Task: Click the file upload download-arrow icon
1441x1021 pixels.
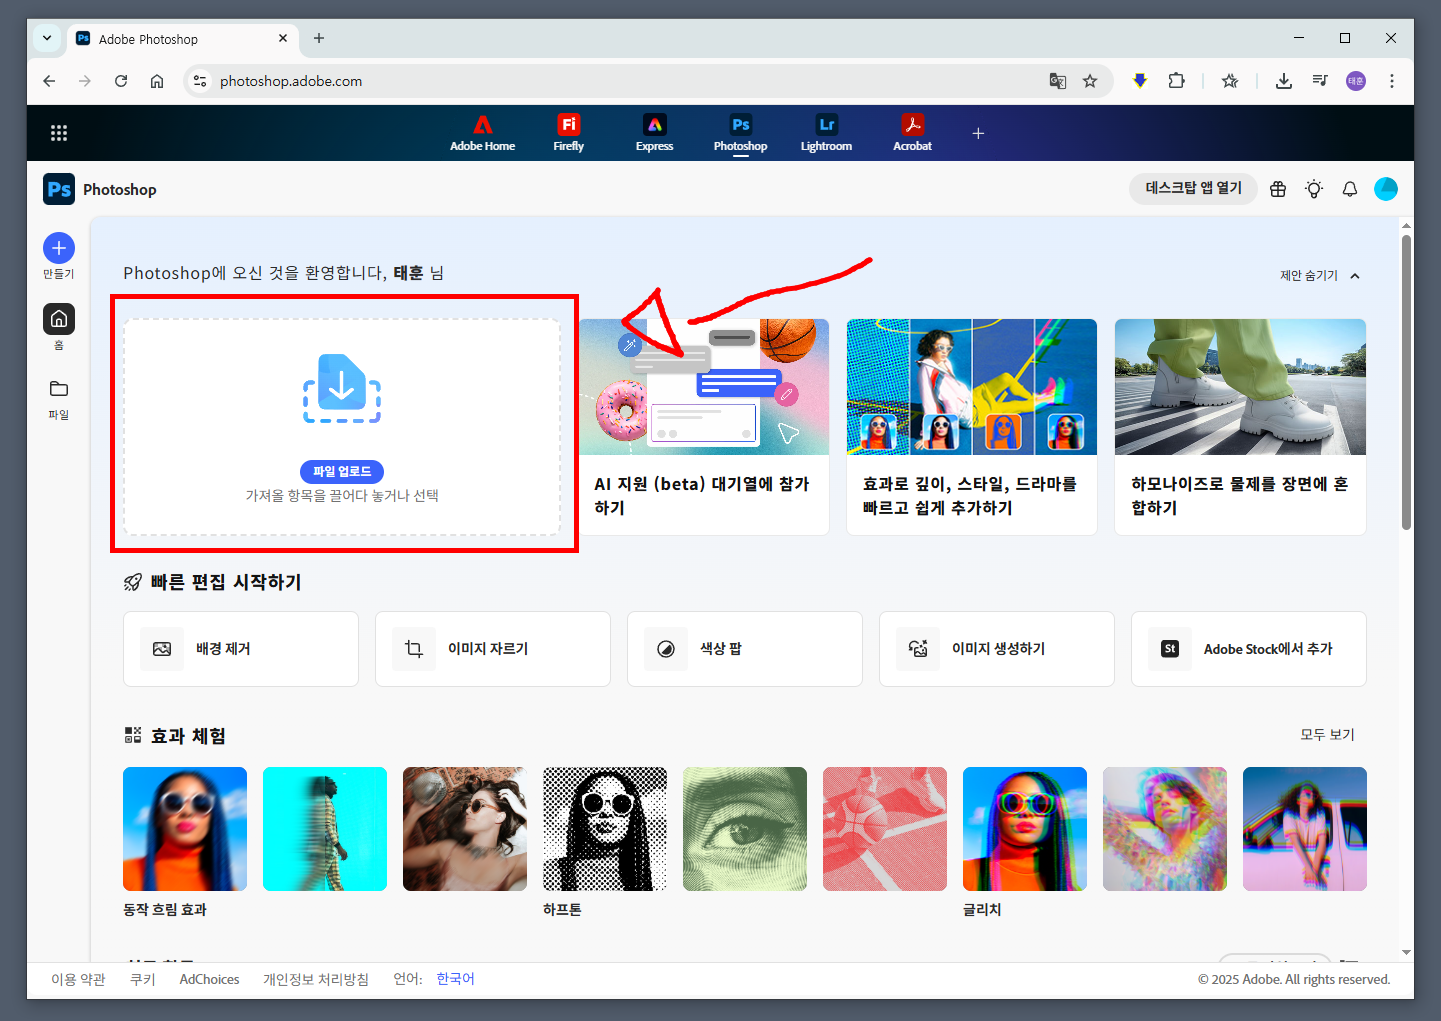Action: point(342,388)
